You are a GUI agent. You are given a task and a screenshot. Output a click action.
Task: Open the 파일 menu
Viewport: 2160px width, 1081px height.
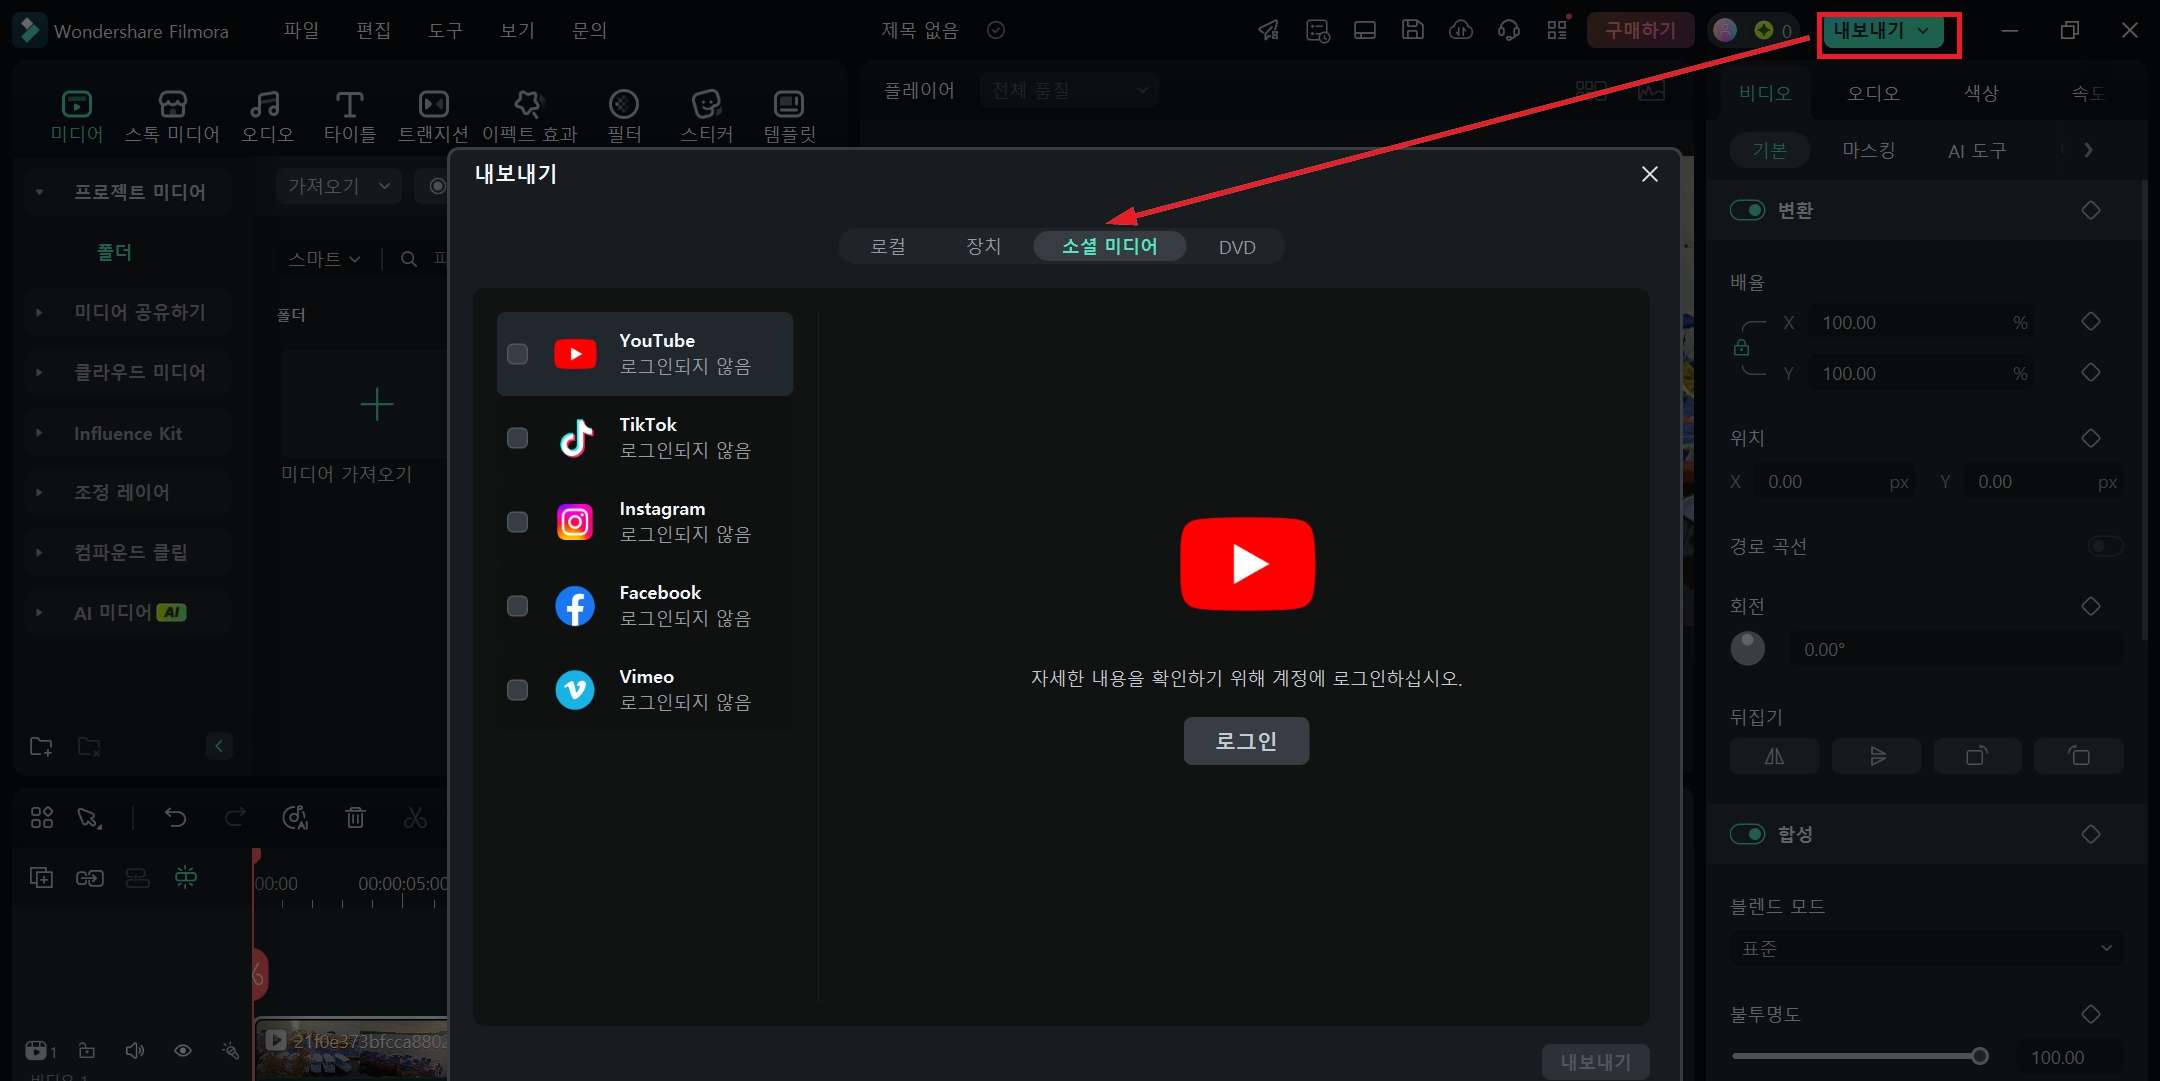coord(301,30)
